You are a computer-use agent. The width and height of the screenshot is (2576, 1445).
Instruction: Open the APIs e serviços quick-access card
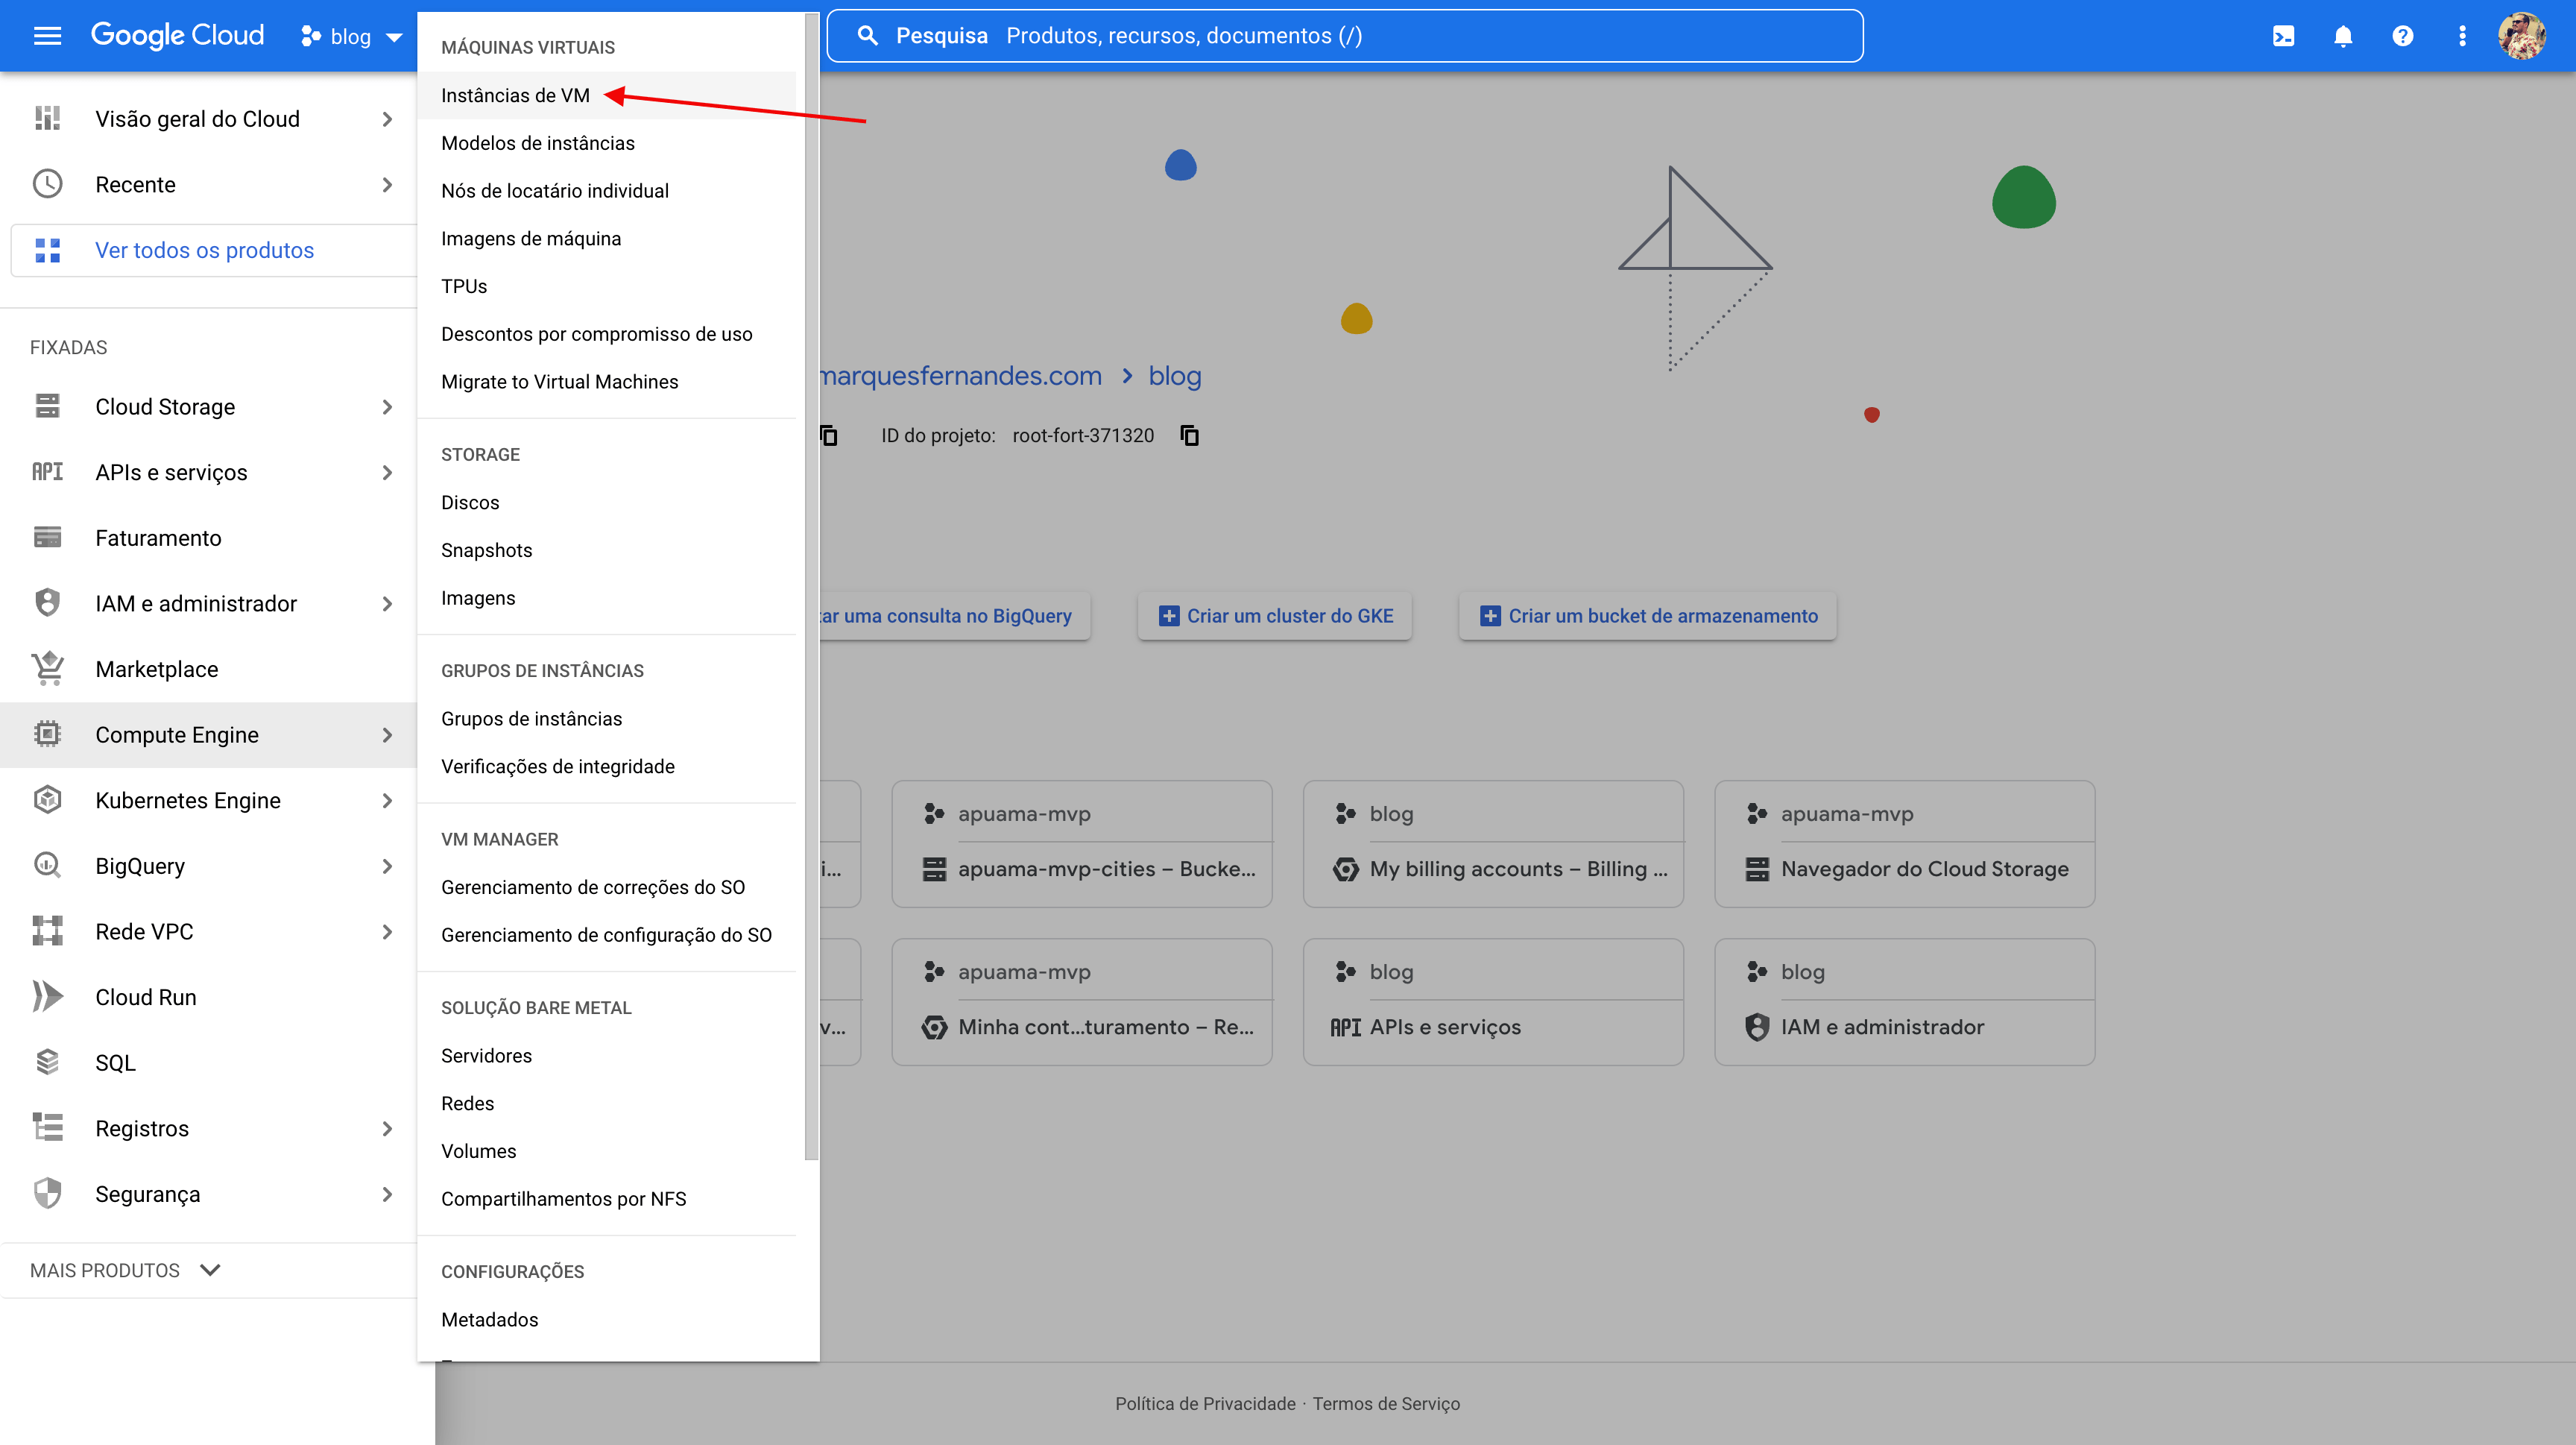(x=1493, y=1002)
